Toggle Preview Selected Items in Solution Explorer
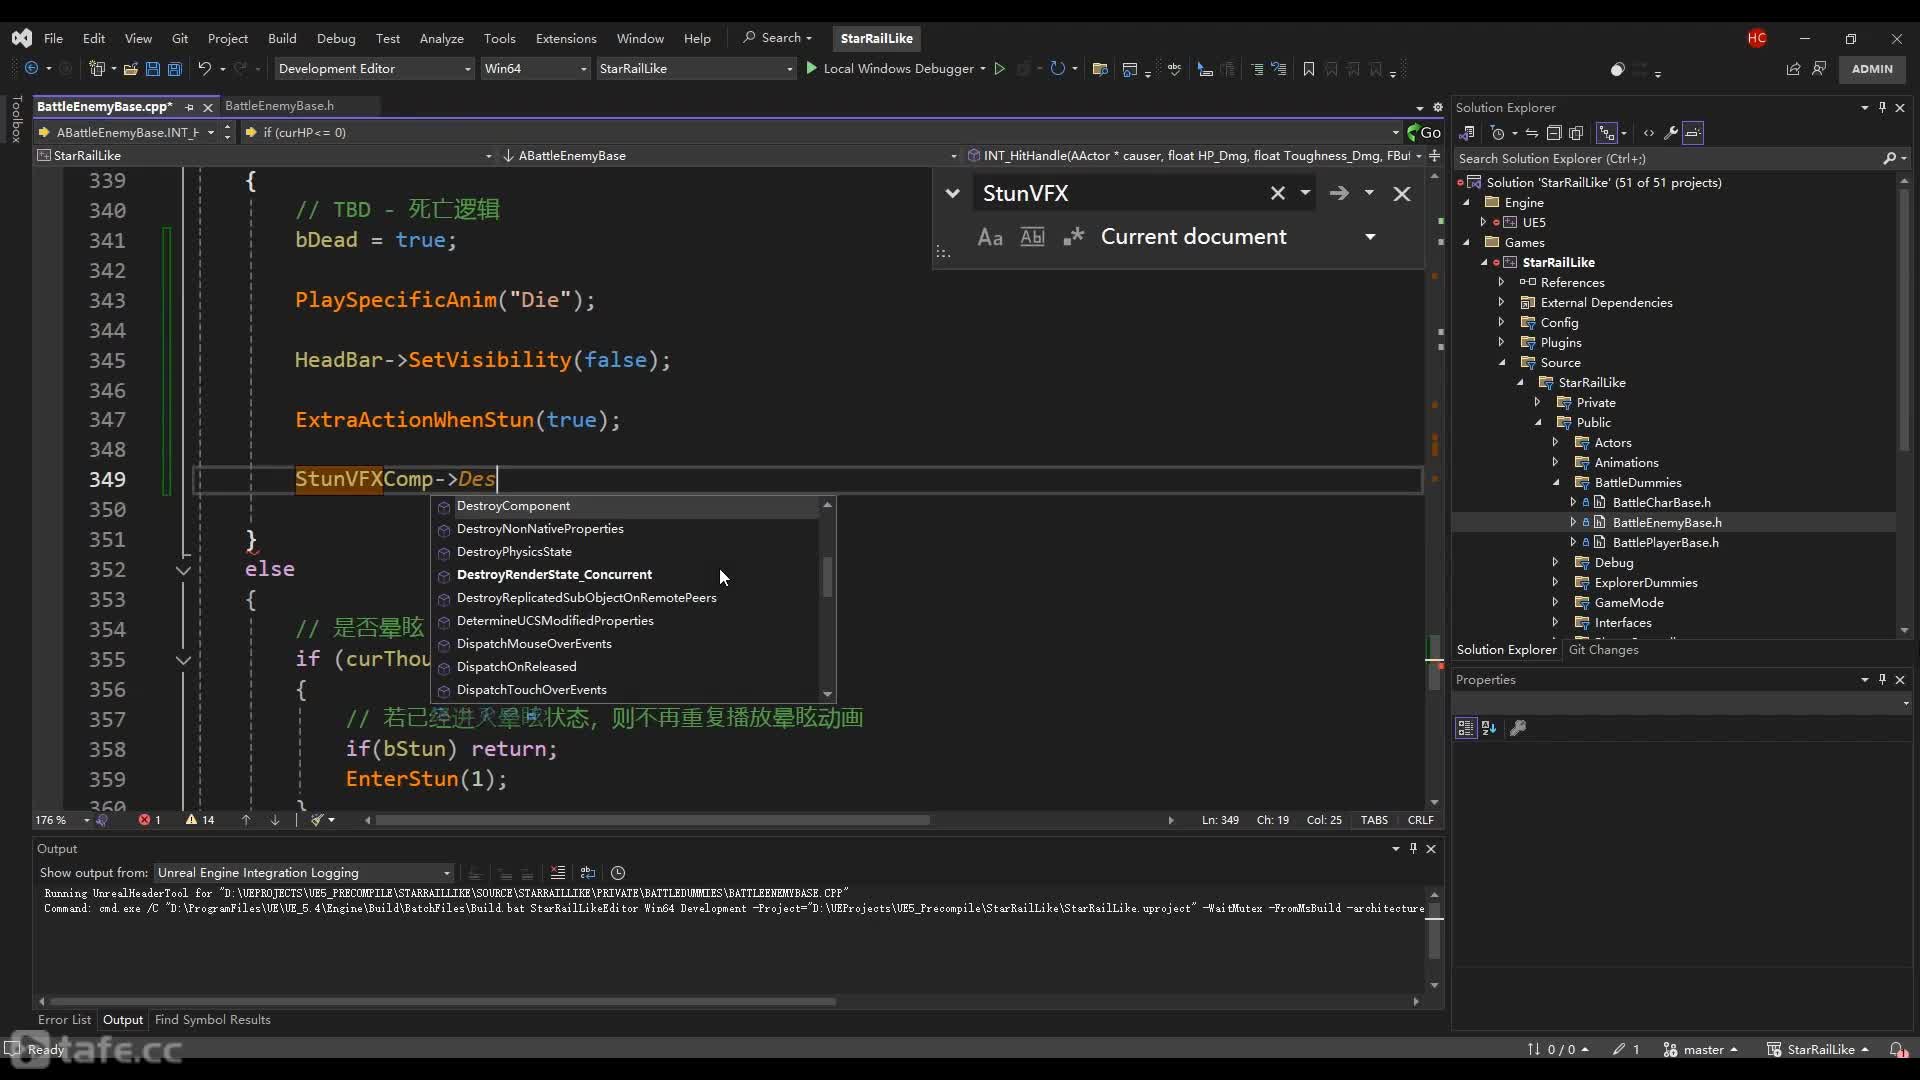This screenshot has width=1920, height=1080. coord(1692,133)
